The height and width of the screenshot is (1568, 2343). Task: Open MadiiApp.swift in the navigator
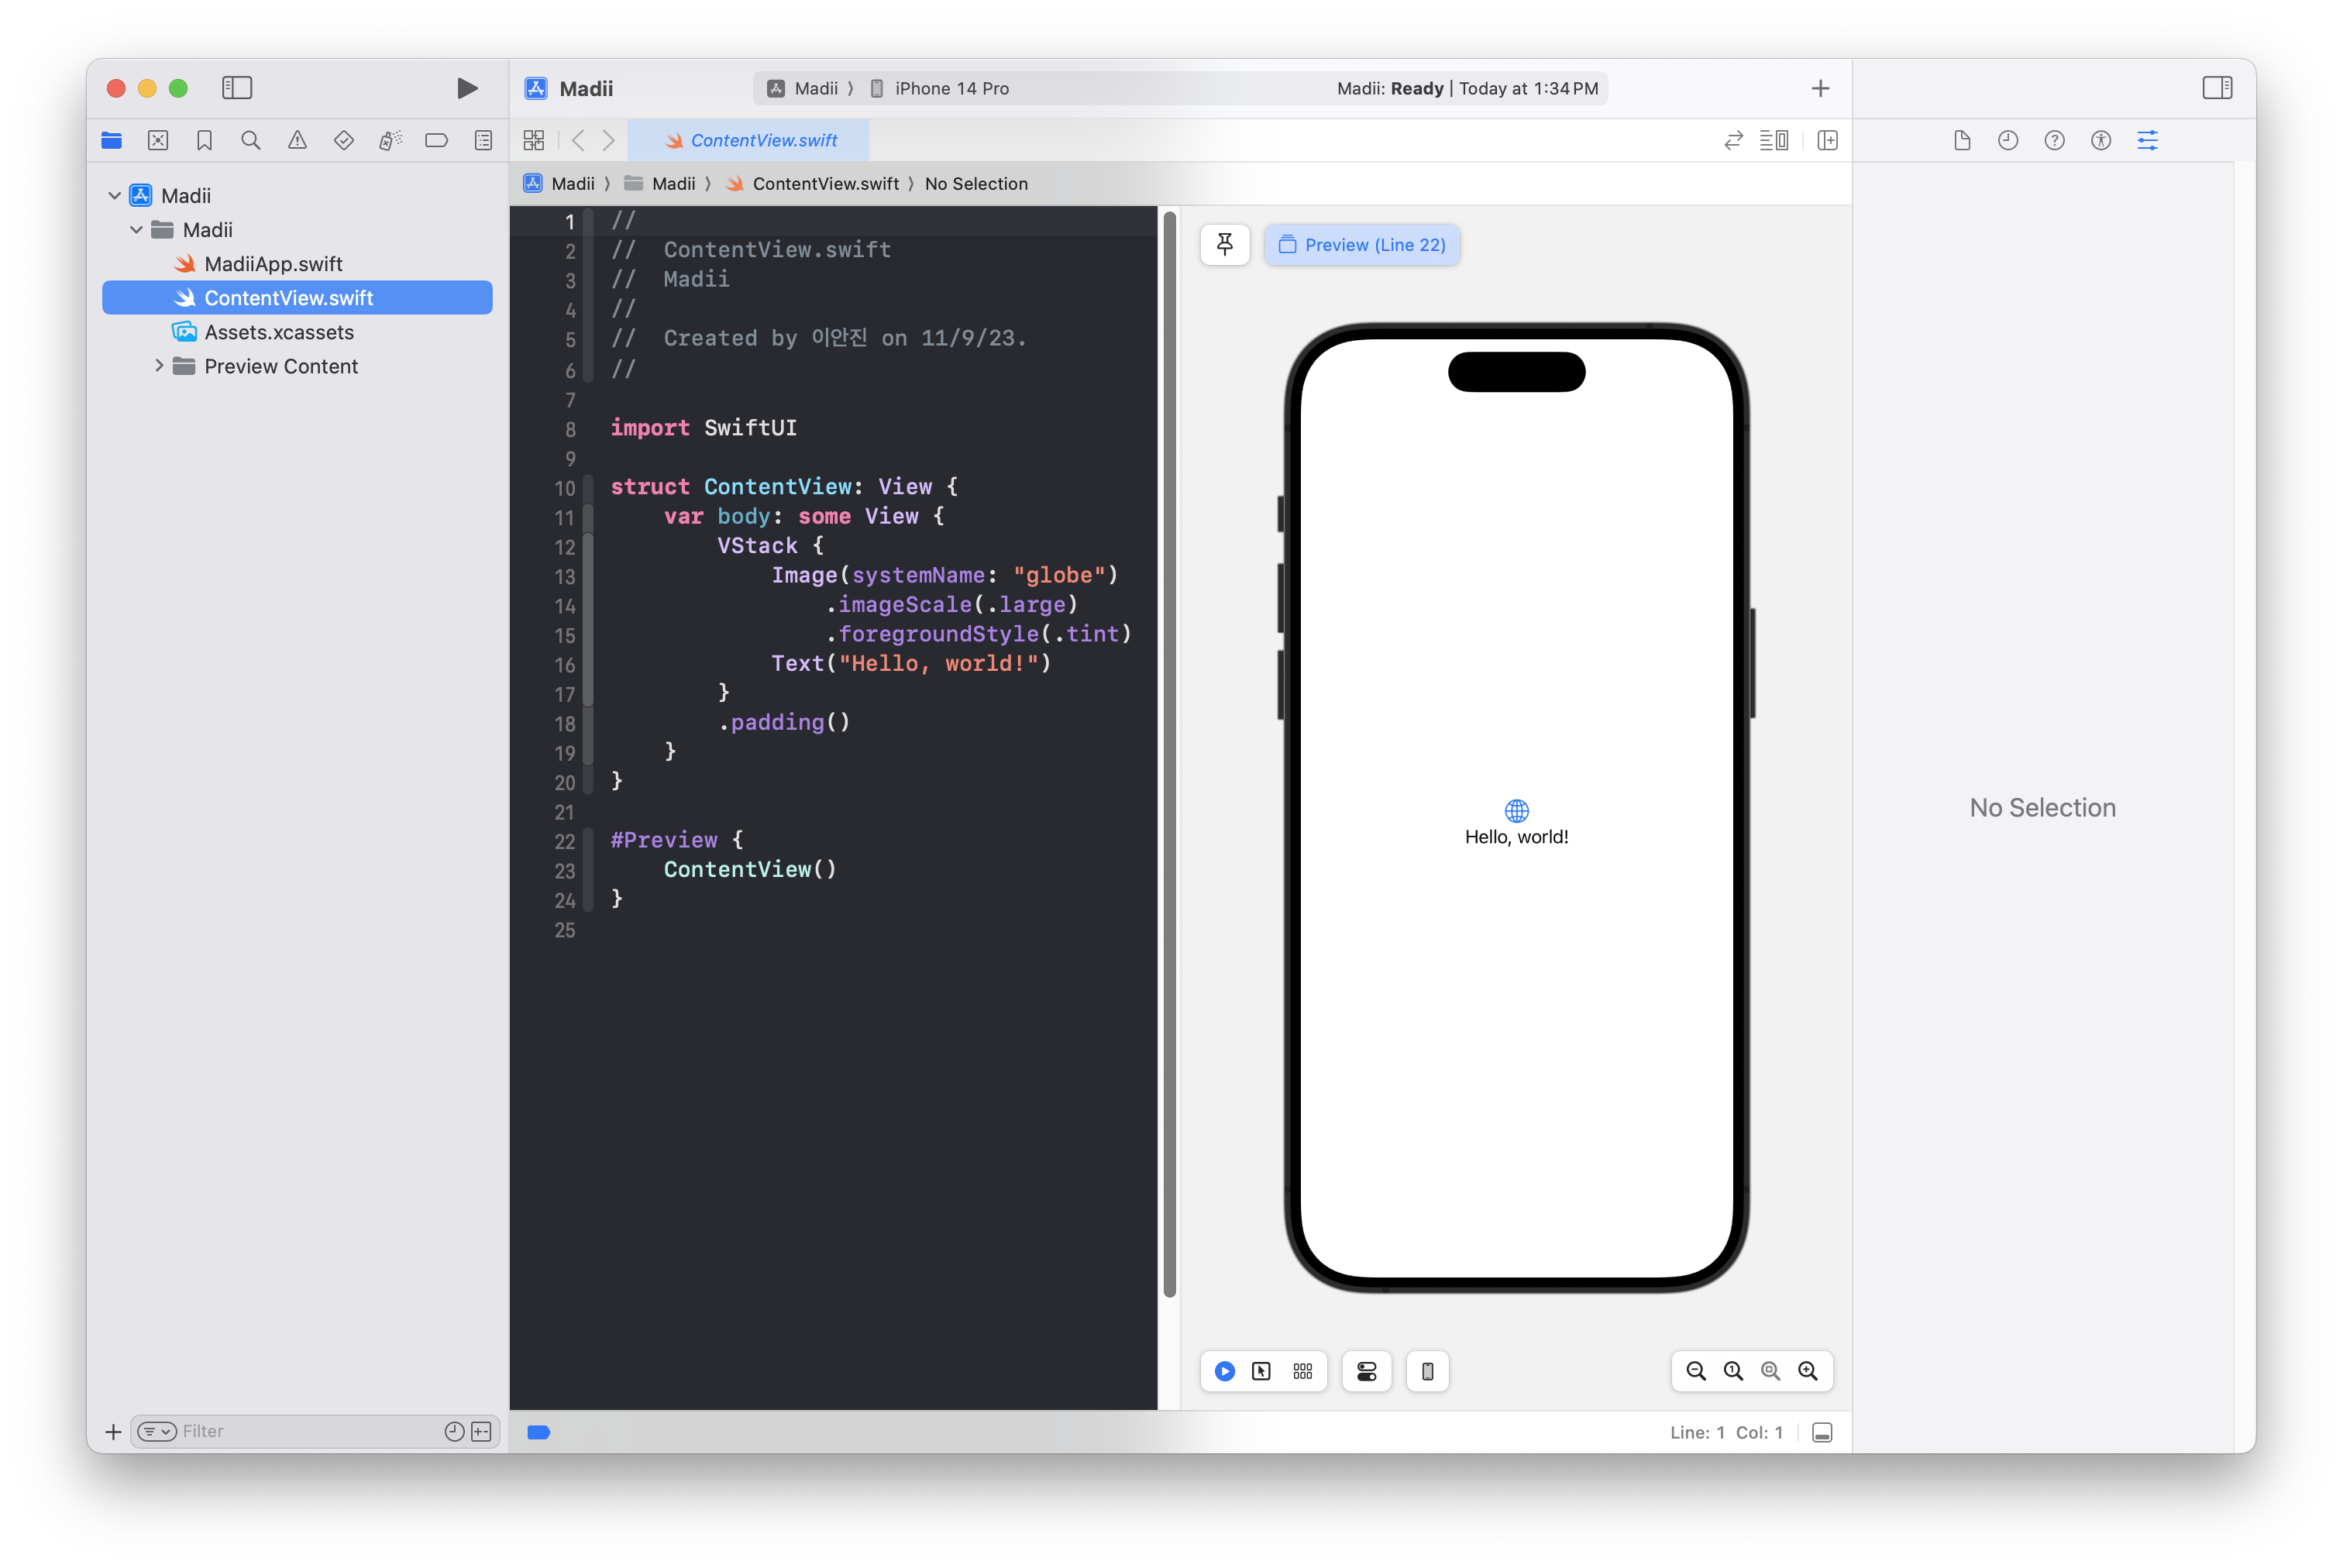pos(273,264)
